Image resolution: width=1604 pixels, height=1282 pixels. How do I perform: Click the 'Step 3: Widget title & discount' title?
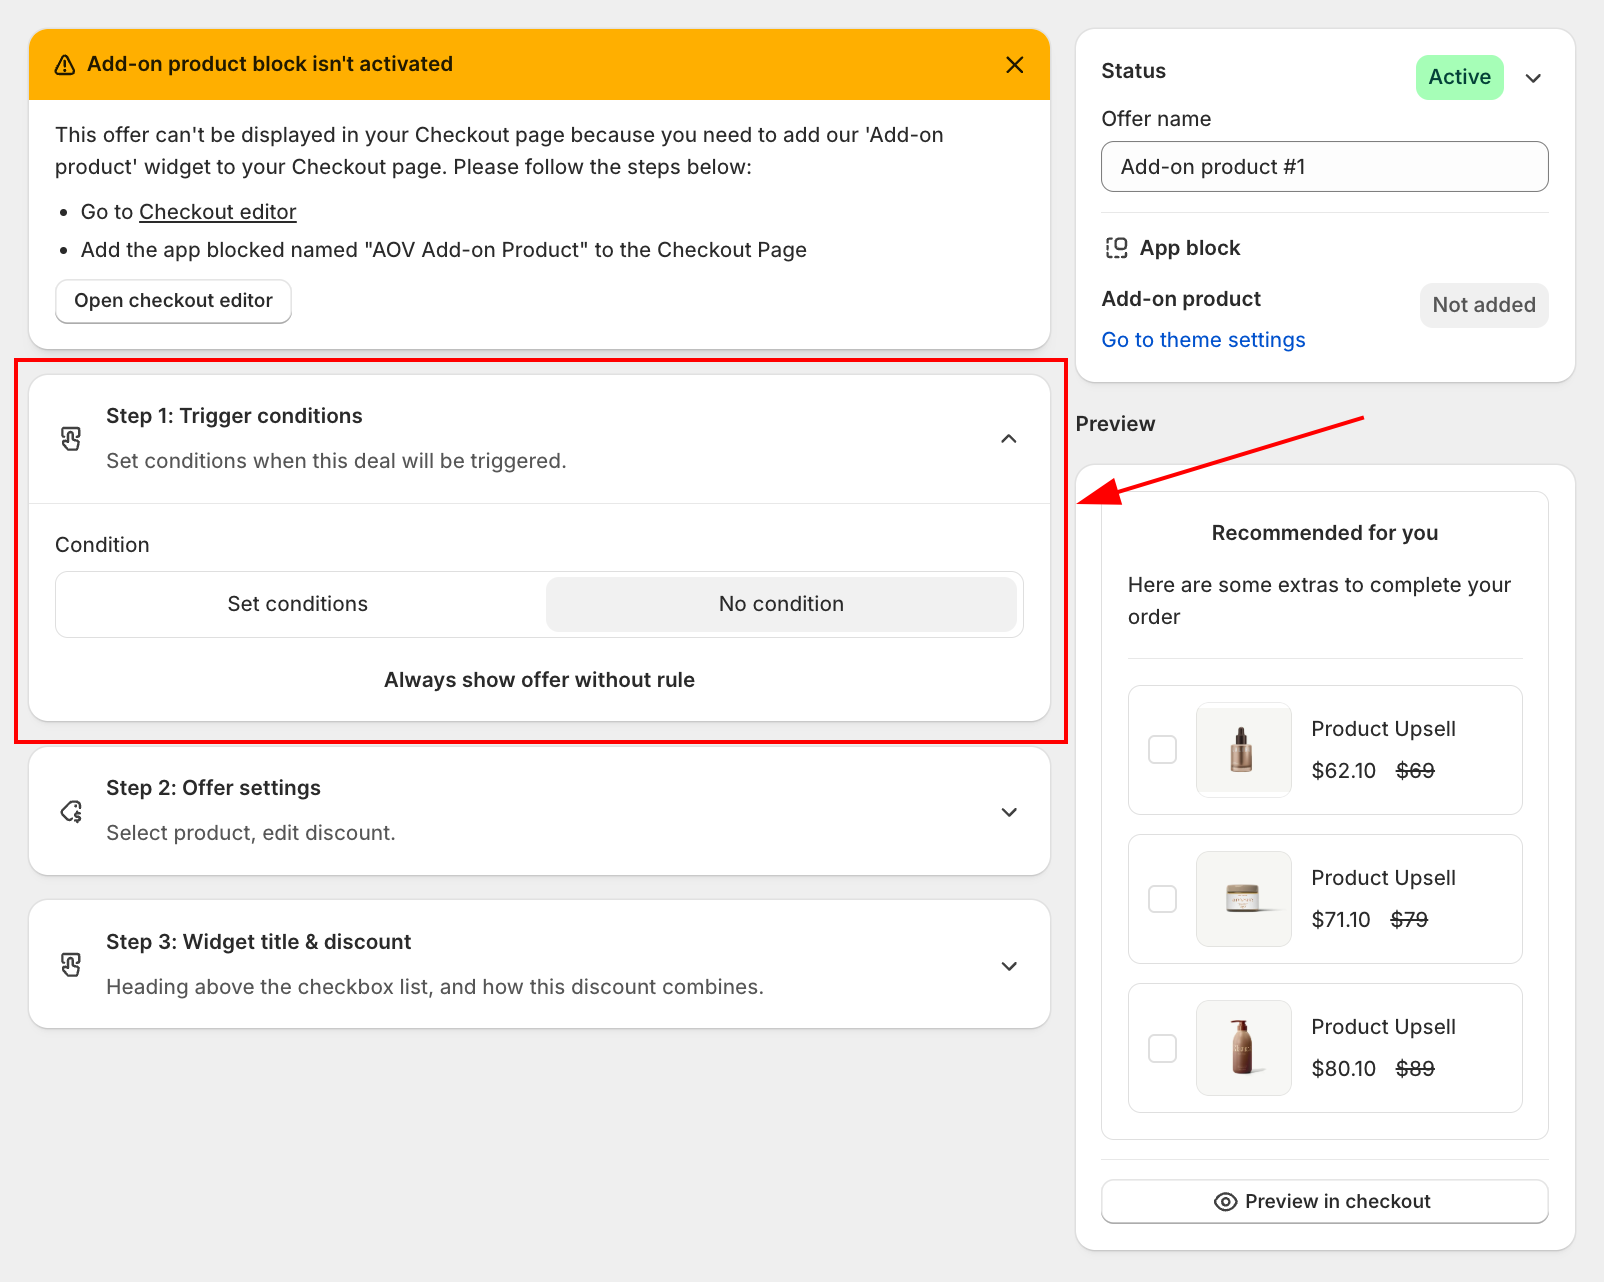pyautogui.click(x=259, y=942)
